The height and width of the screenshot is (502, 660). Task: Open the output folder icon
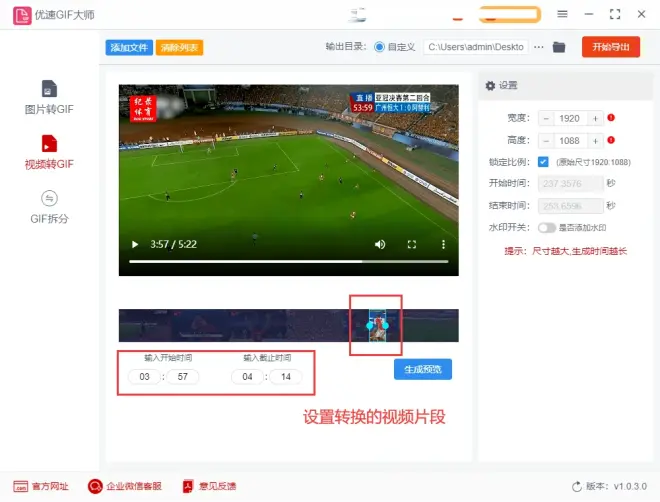tap(559, 47)
